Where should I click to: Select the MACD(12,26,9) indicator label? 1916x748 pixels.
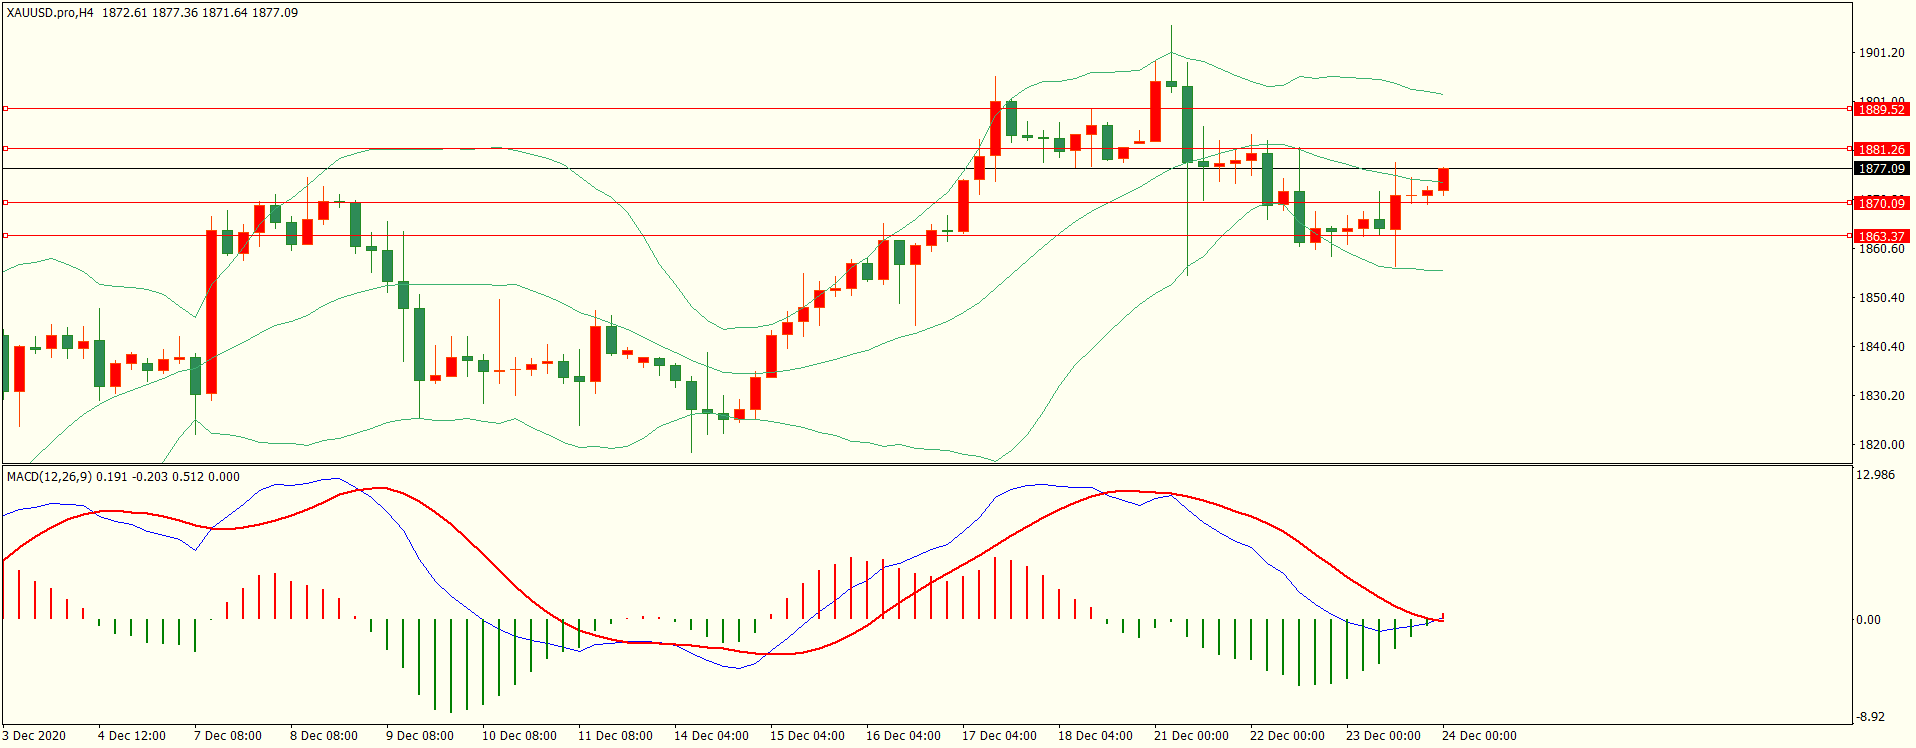(49, 477)
